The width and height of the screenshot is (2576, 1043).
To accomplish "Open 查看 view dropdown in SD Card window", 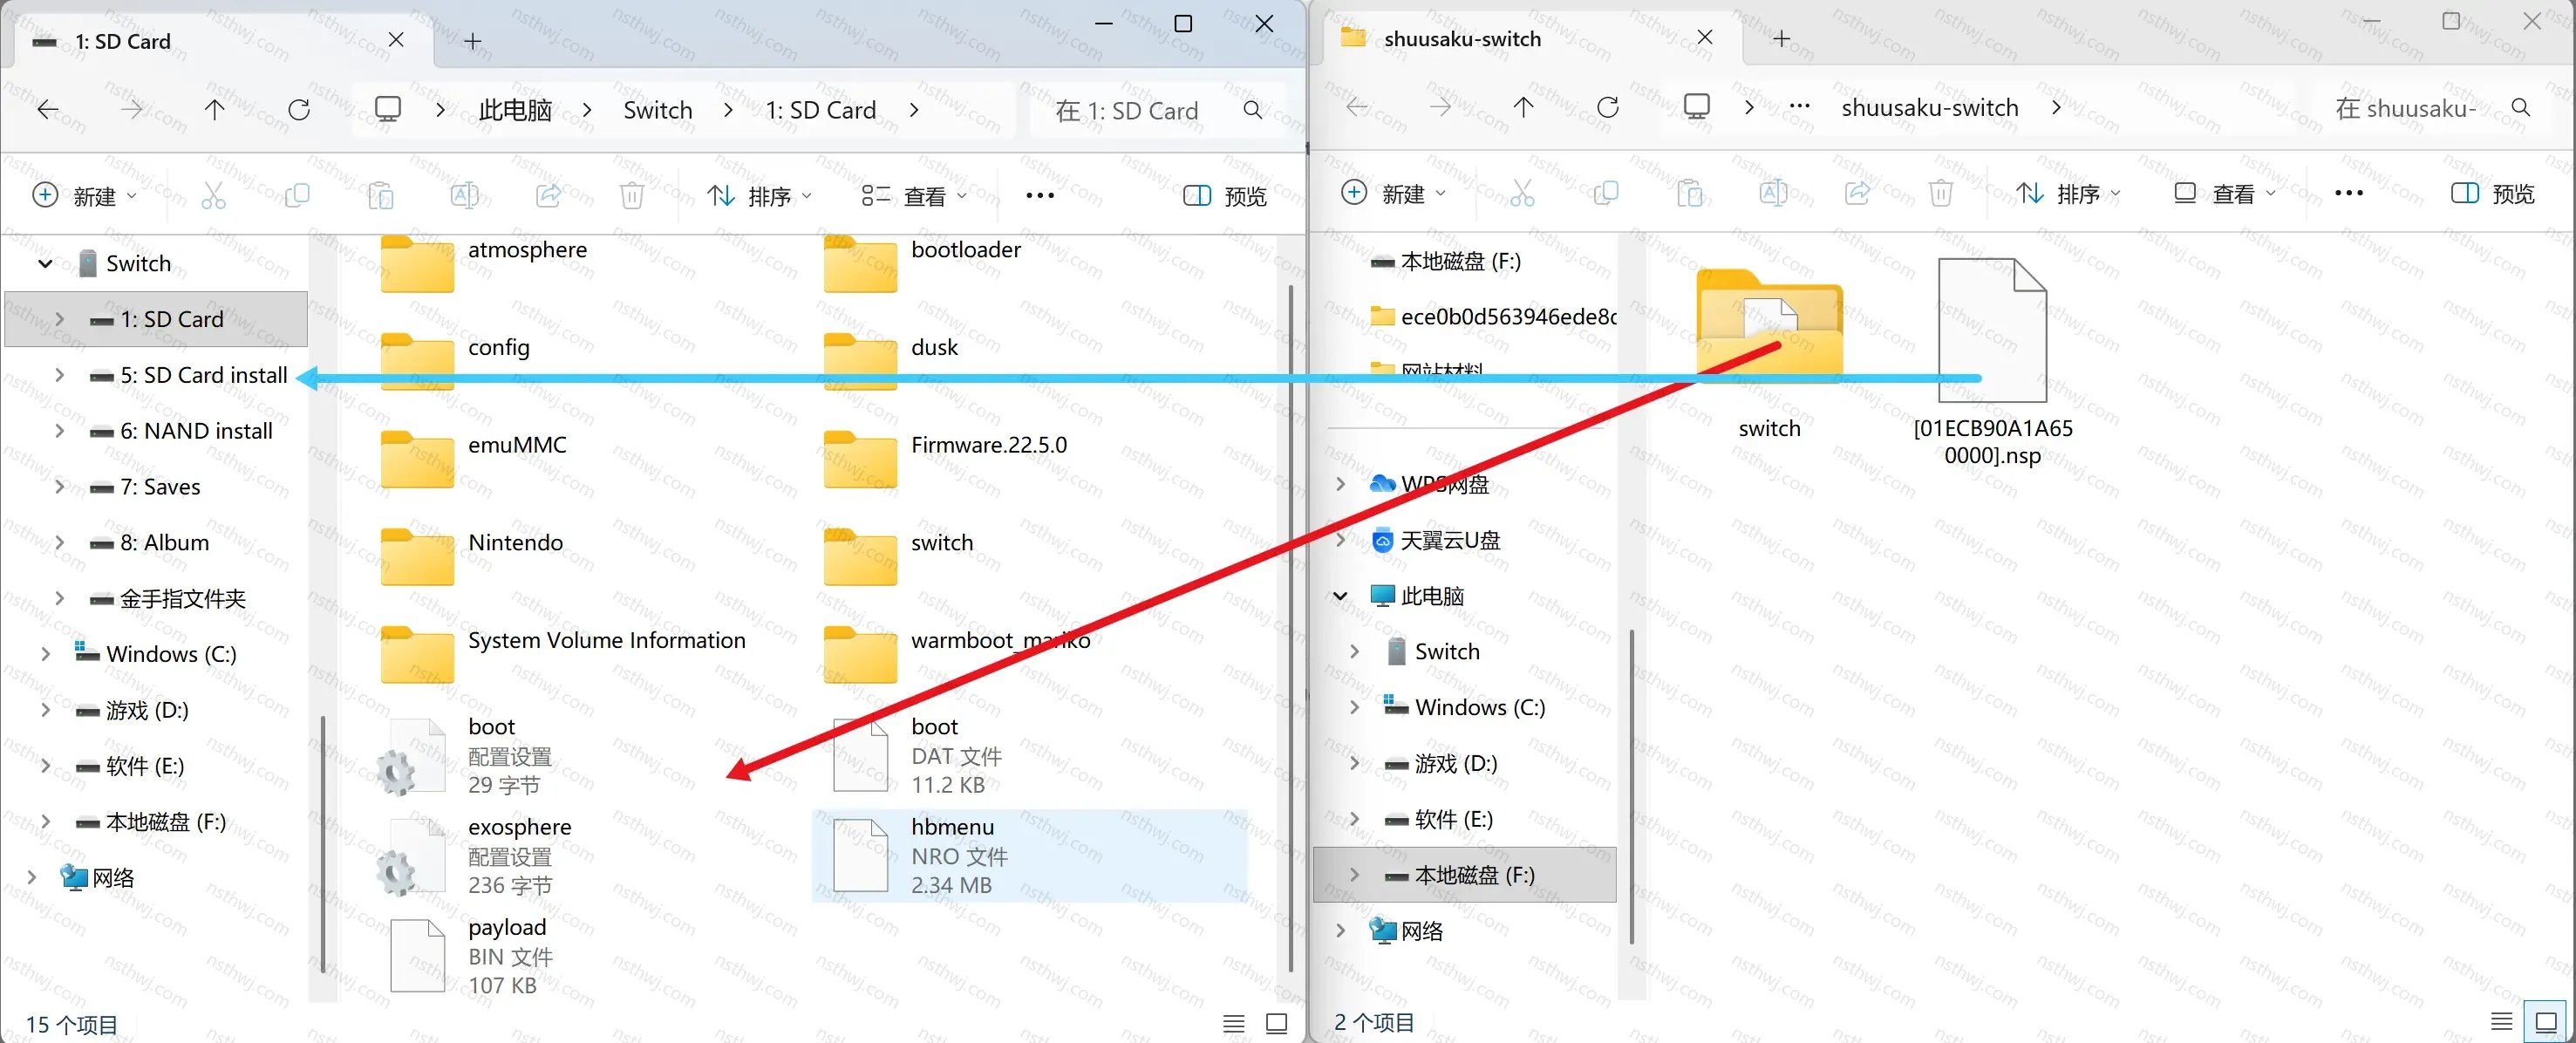I will 915,196.
